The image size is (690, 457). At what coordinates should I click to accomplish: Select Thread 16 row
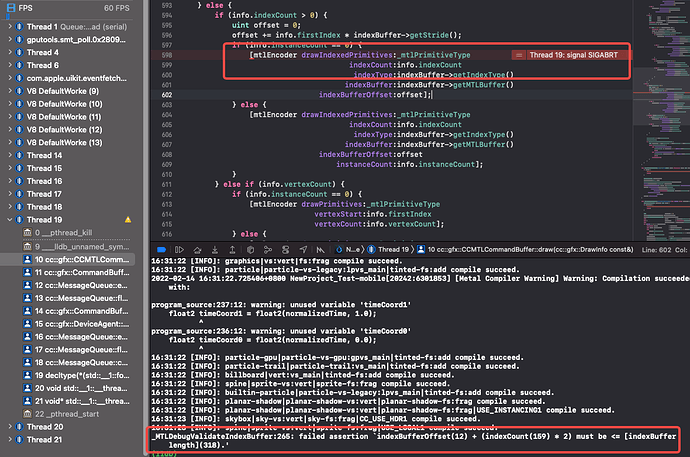click(x=44, y=181)
